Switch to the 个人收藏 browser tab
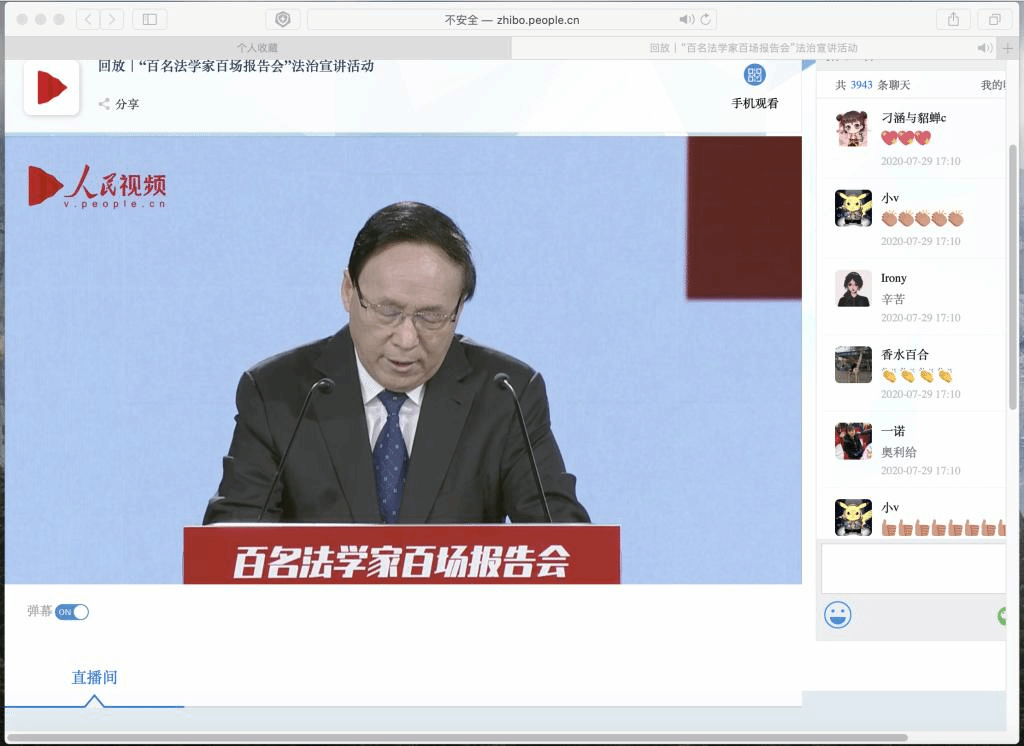 point(257,48)
